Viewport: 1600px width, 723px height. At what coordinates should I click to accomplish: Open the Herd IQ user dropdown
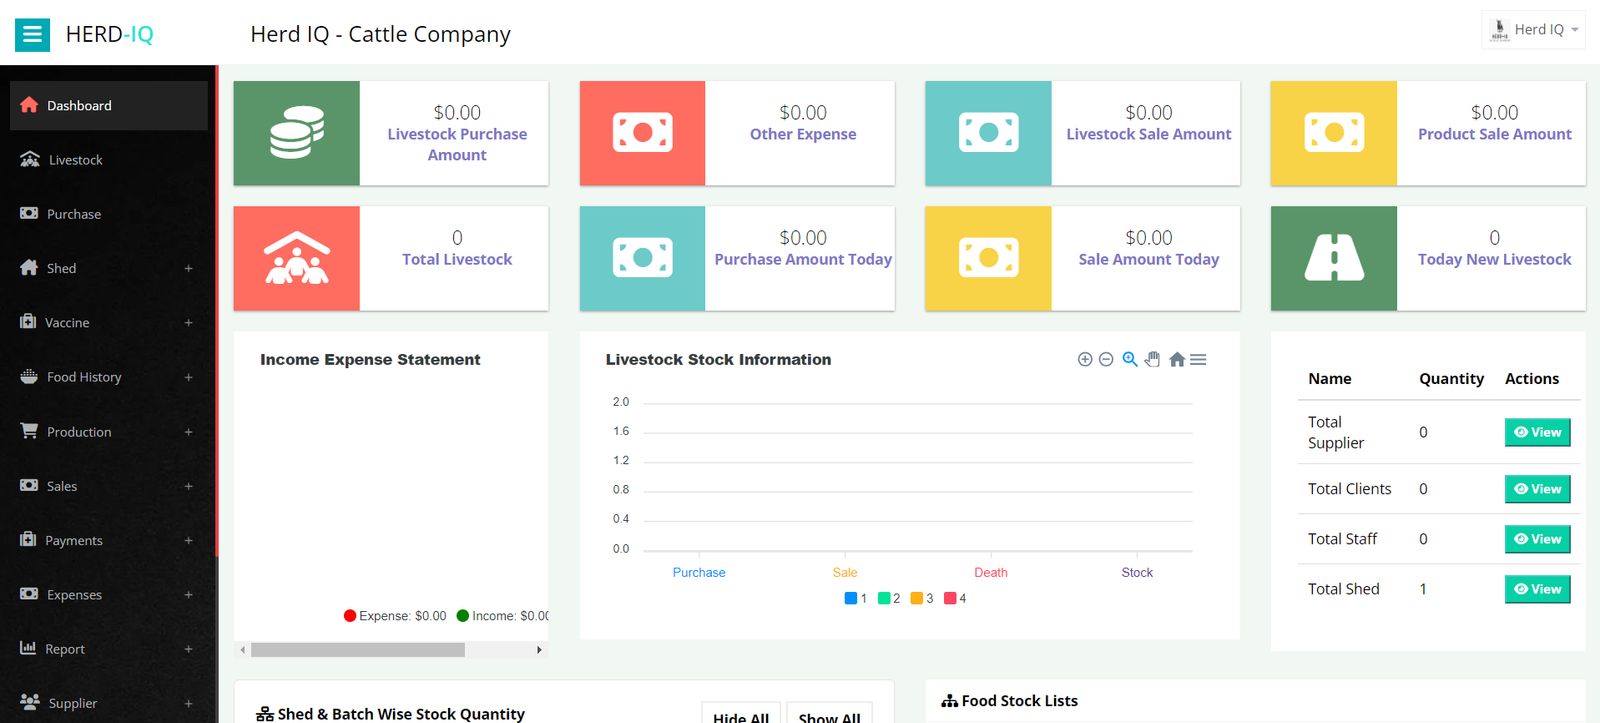tap(1533, 30)
